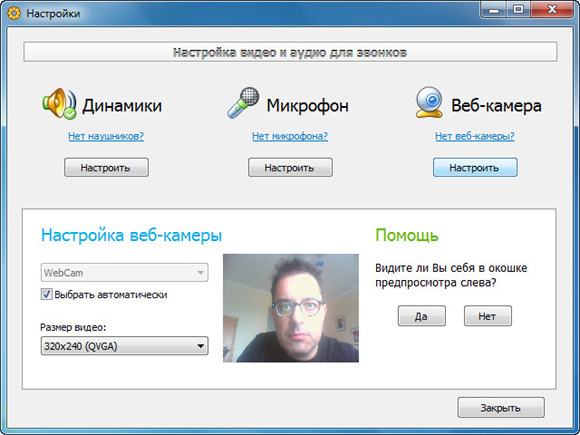Click the speaker icon beside Динамики

coord(60,104)
